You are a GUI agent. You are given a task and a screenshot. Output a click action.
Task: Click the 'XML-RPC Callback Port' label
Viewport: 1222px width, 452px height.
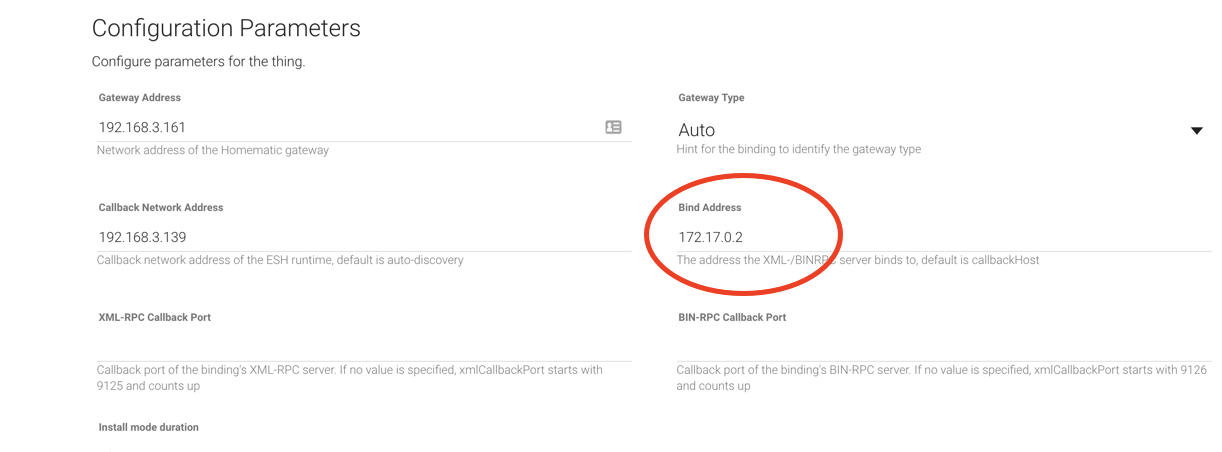154,317
